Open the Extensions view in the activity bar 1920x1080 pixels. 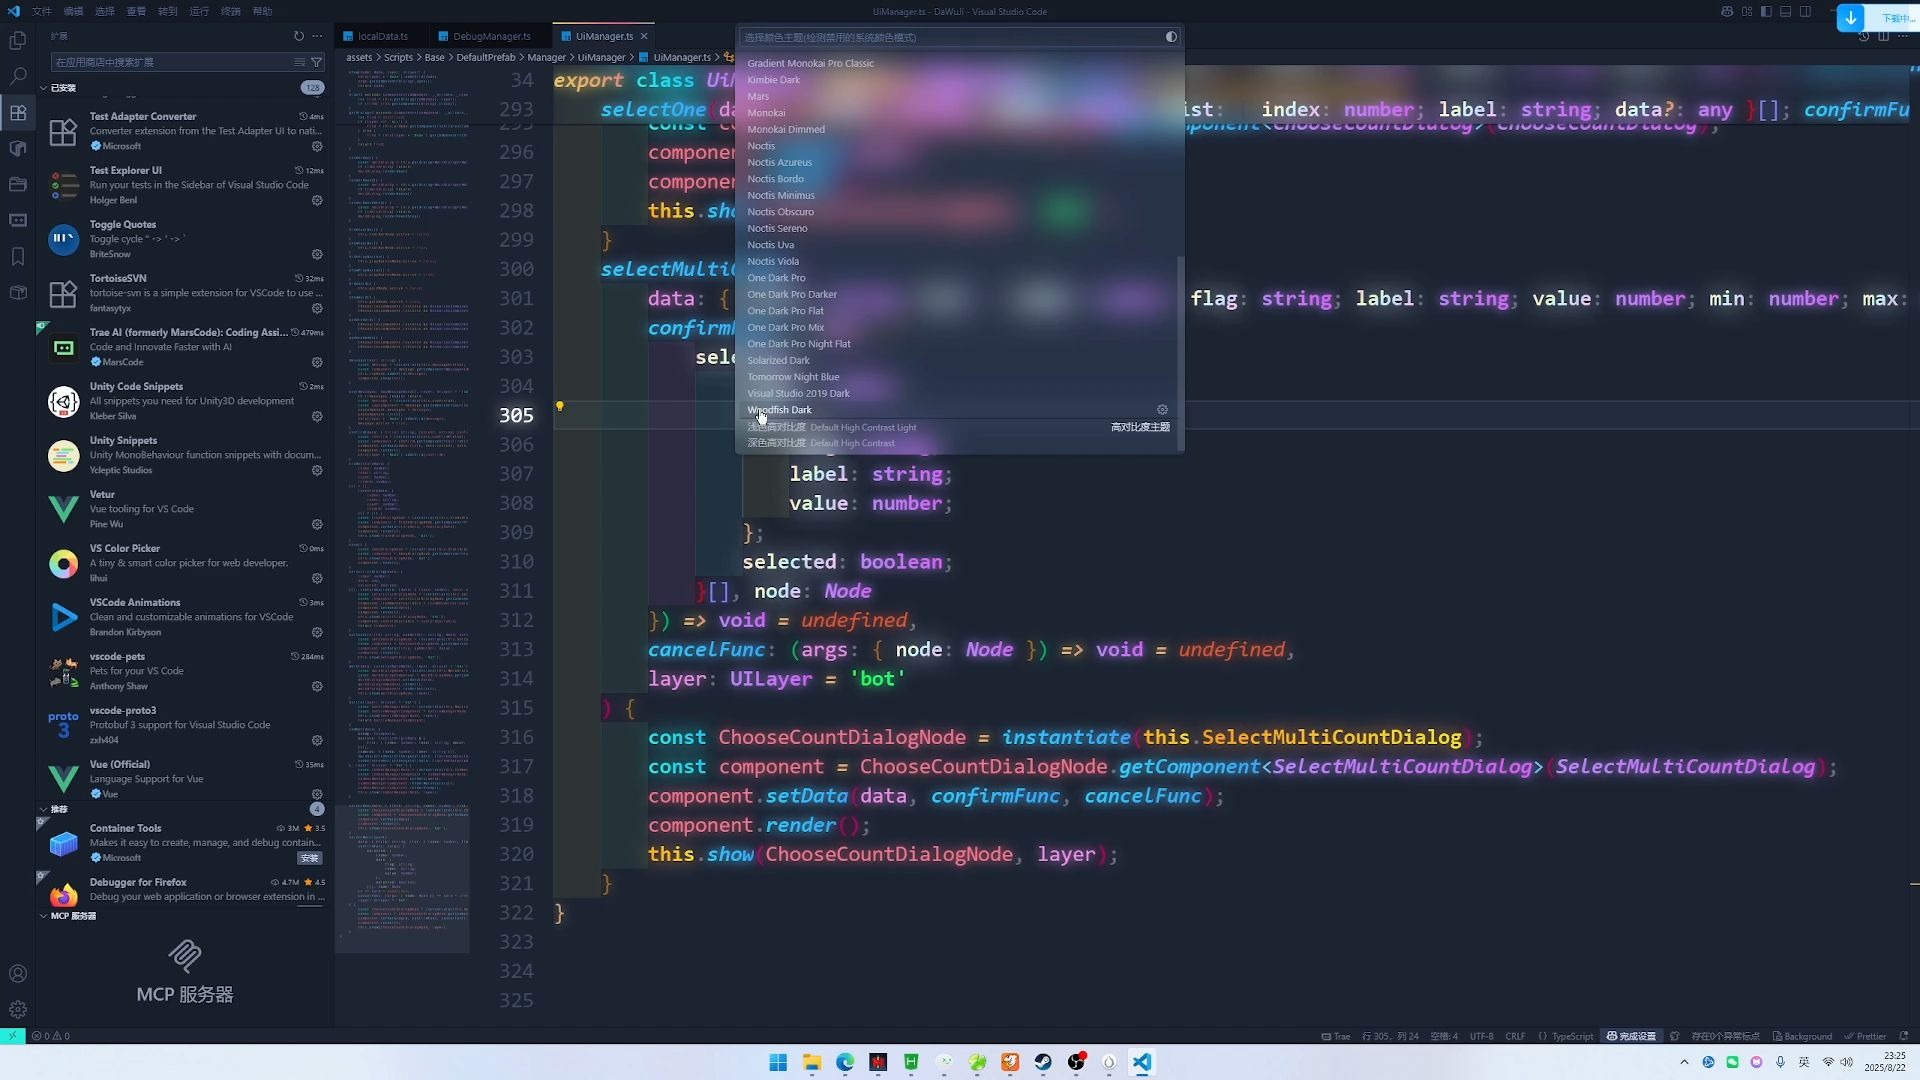[18, 113]
